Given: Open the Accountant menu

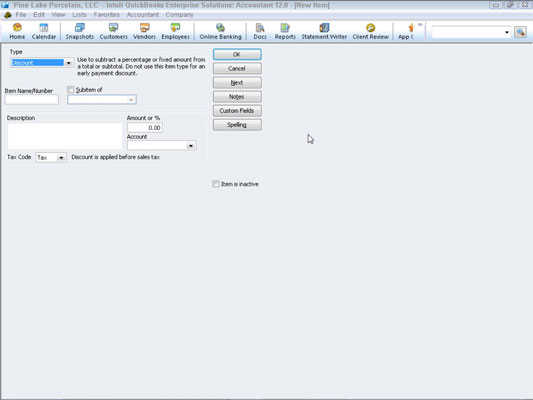Looking at the screenshot, I should pos(142,15).
